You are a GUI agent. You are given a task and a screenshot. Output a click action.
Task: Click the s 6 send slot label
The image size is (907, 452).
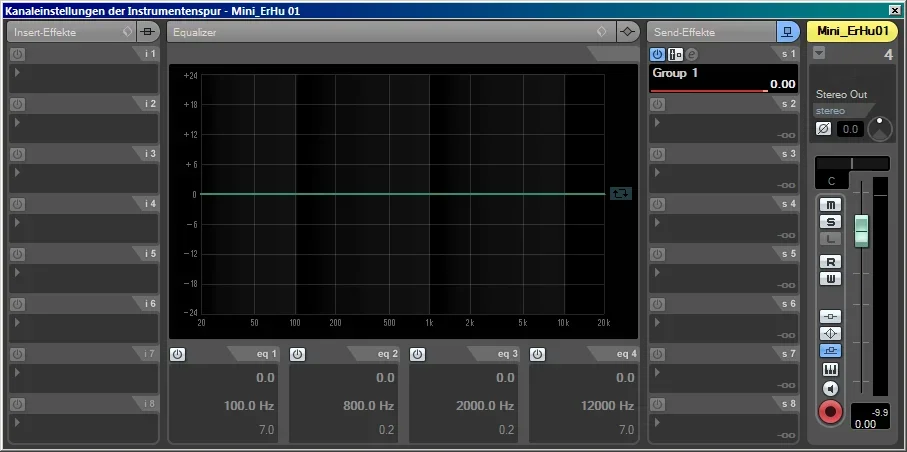789,304
